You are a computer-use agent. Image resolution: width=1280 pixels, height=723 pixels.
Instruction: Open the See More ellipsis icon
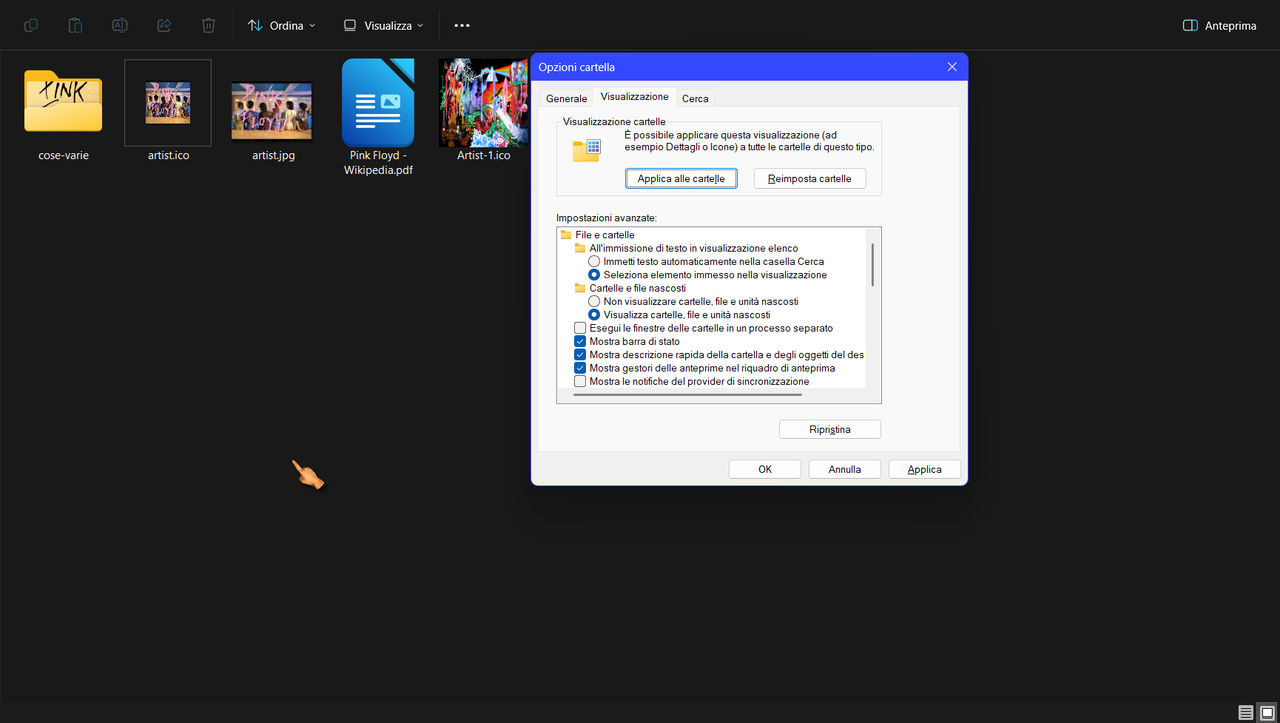[461, 25]
